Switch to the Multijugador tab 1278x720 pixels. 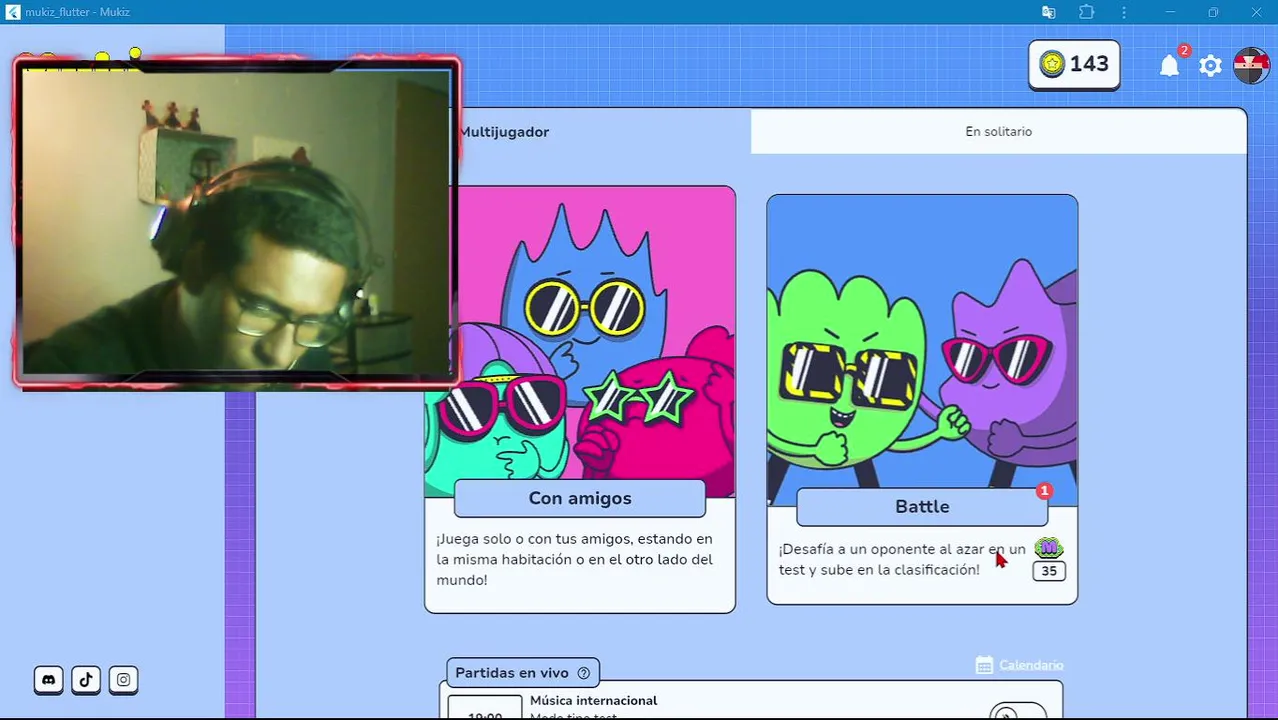[x=504, y=132]
